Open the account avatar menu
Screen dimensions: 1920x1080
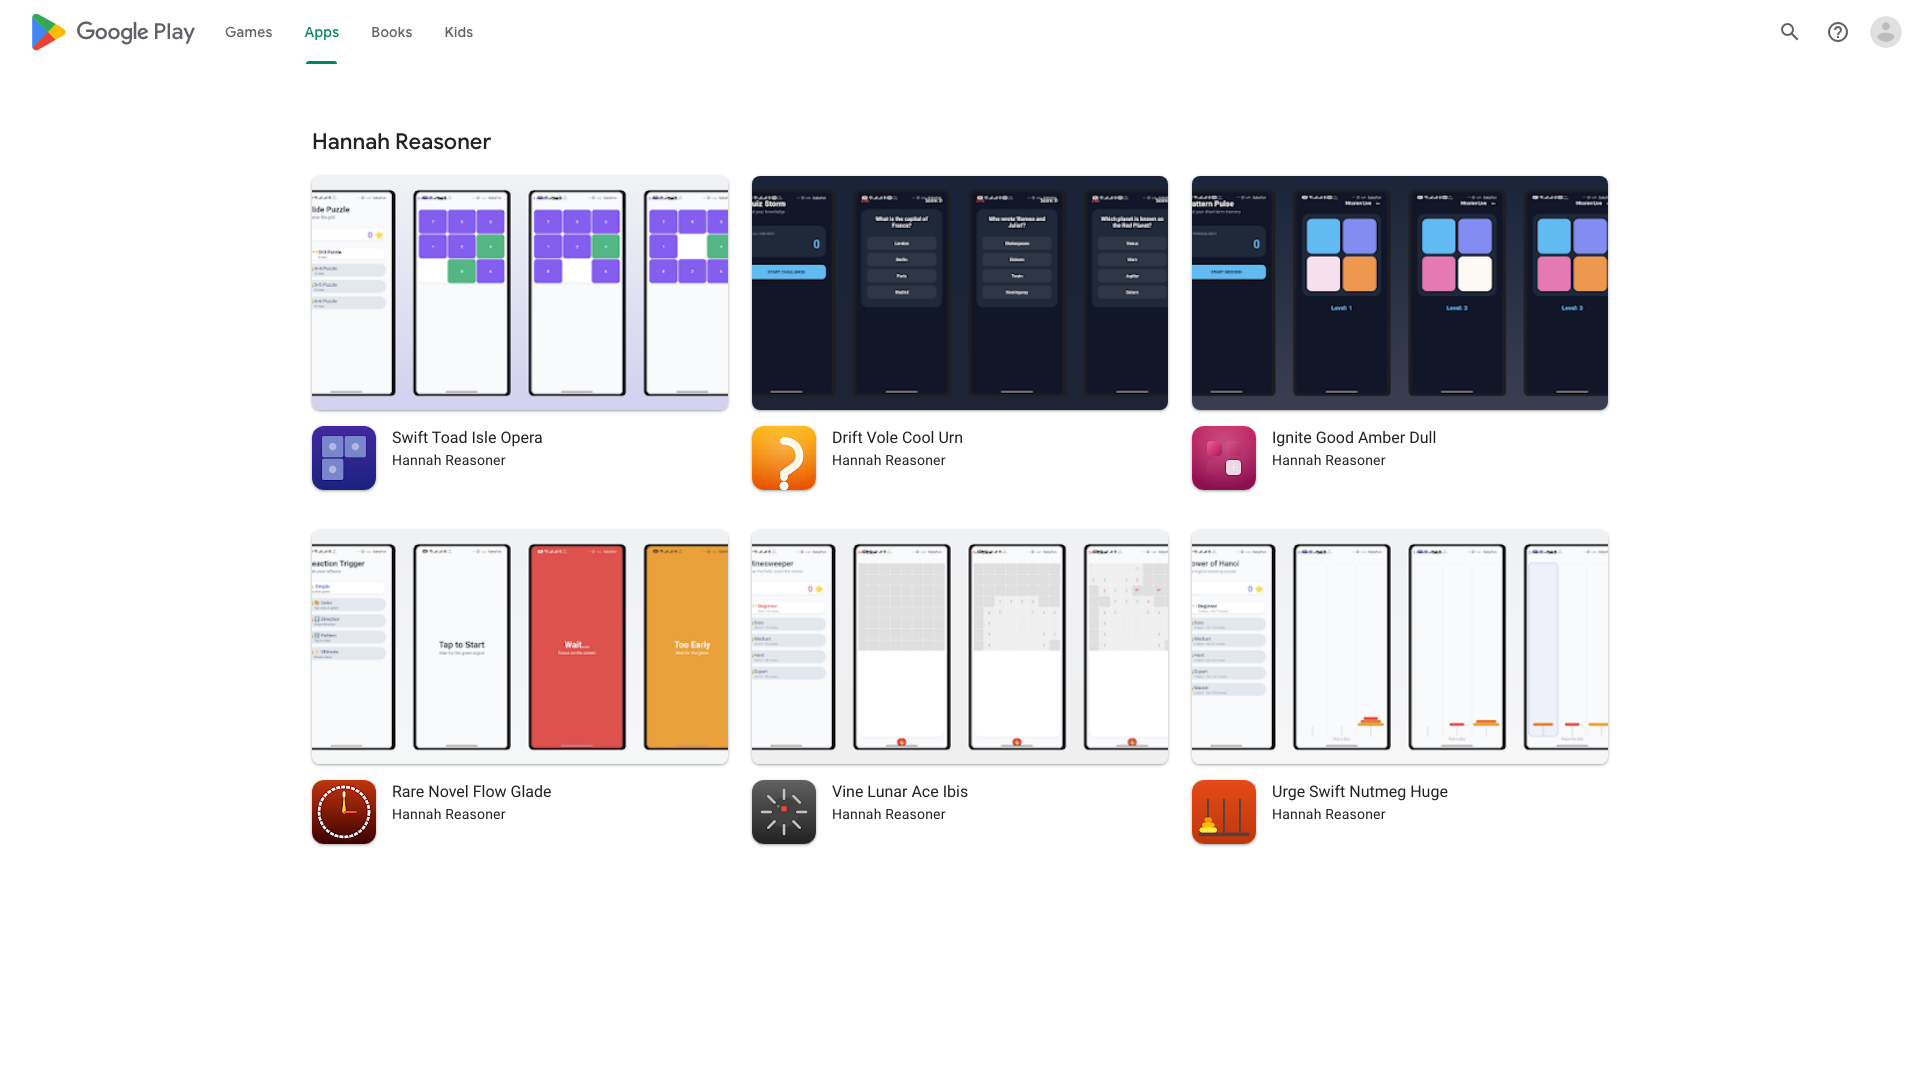pyautogui.click(x=1885, y=32)
